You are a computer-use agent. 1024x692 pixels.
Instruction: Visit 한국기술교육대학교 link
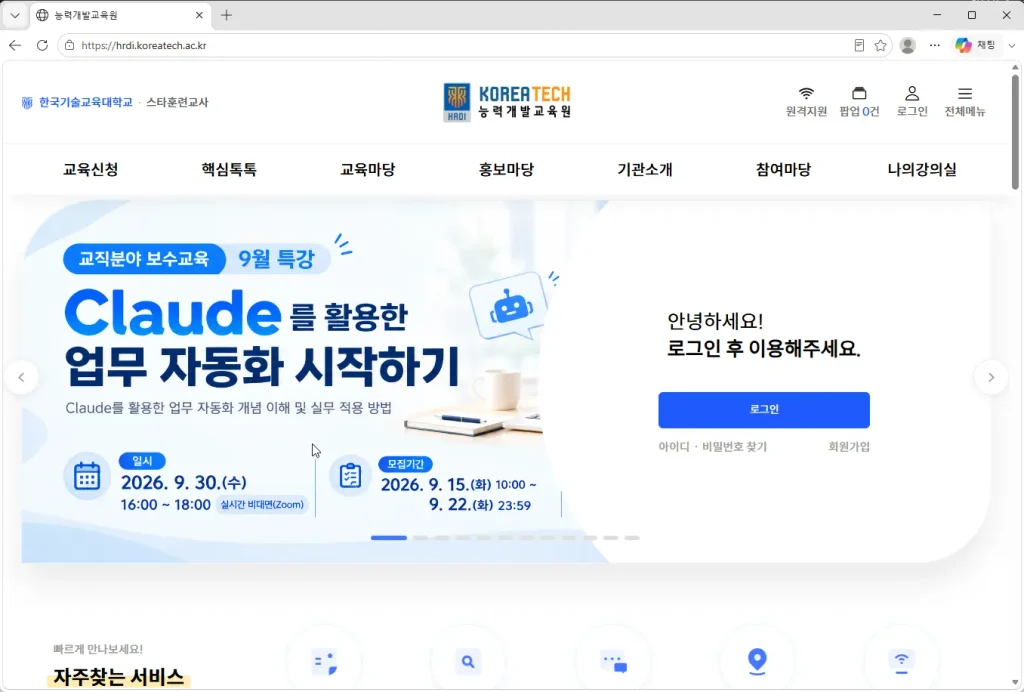(x=78, y=102)
